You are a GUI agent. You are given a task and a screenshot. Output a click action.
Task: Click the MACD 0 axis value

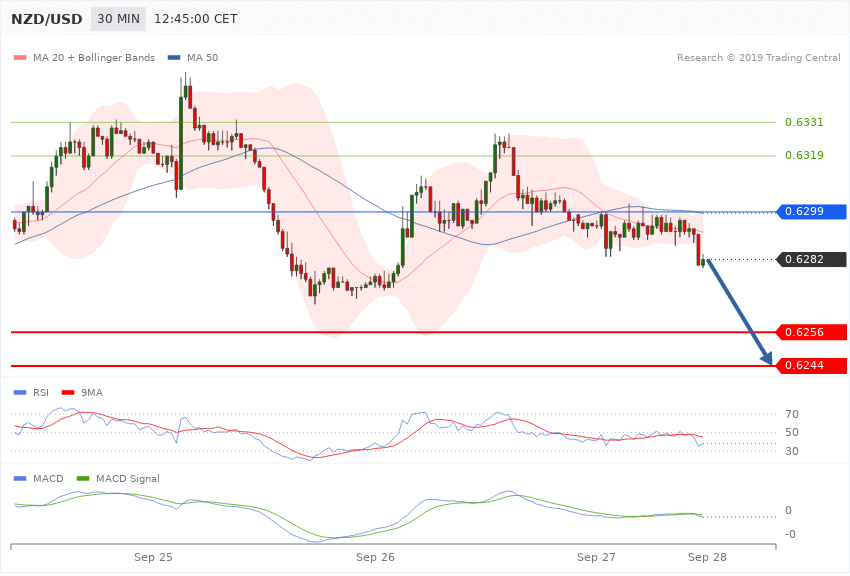pos(788,510)
